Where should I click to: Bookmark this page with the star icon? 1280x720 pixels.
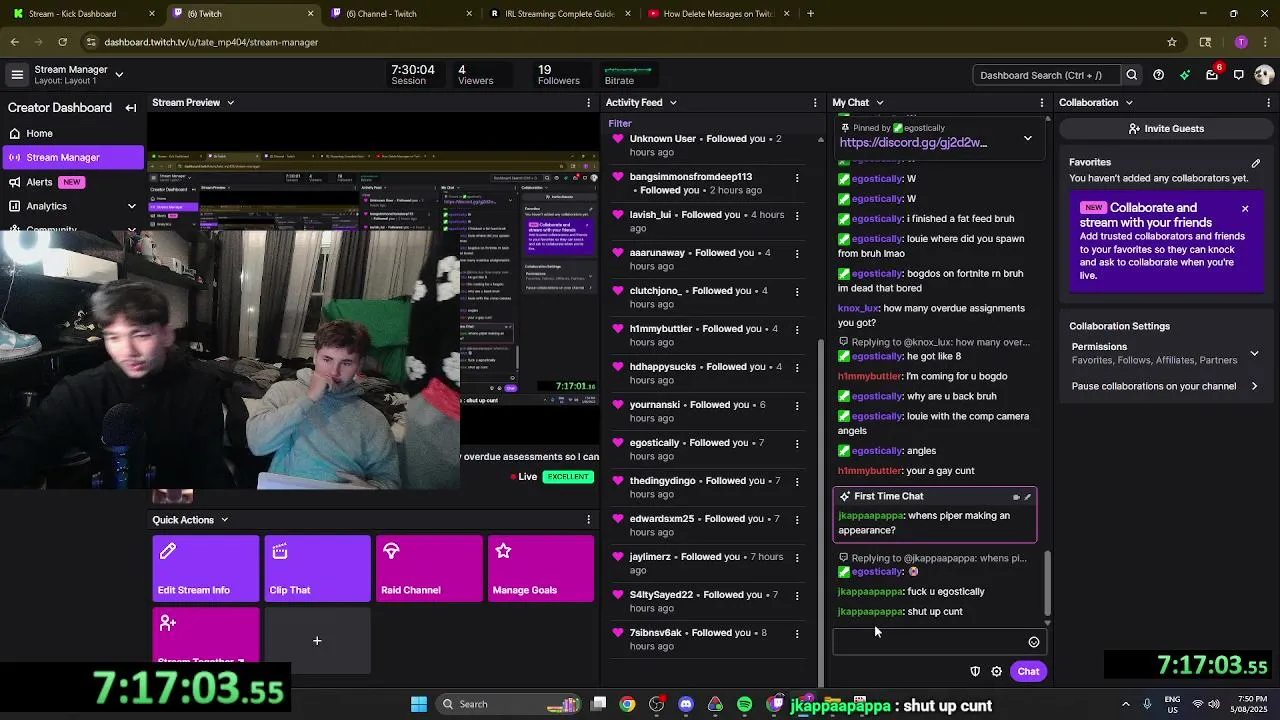[x=1171, y=42]
